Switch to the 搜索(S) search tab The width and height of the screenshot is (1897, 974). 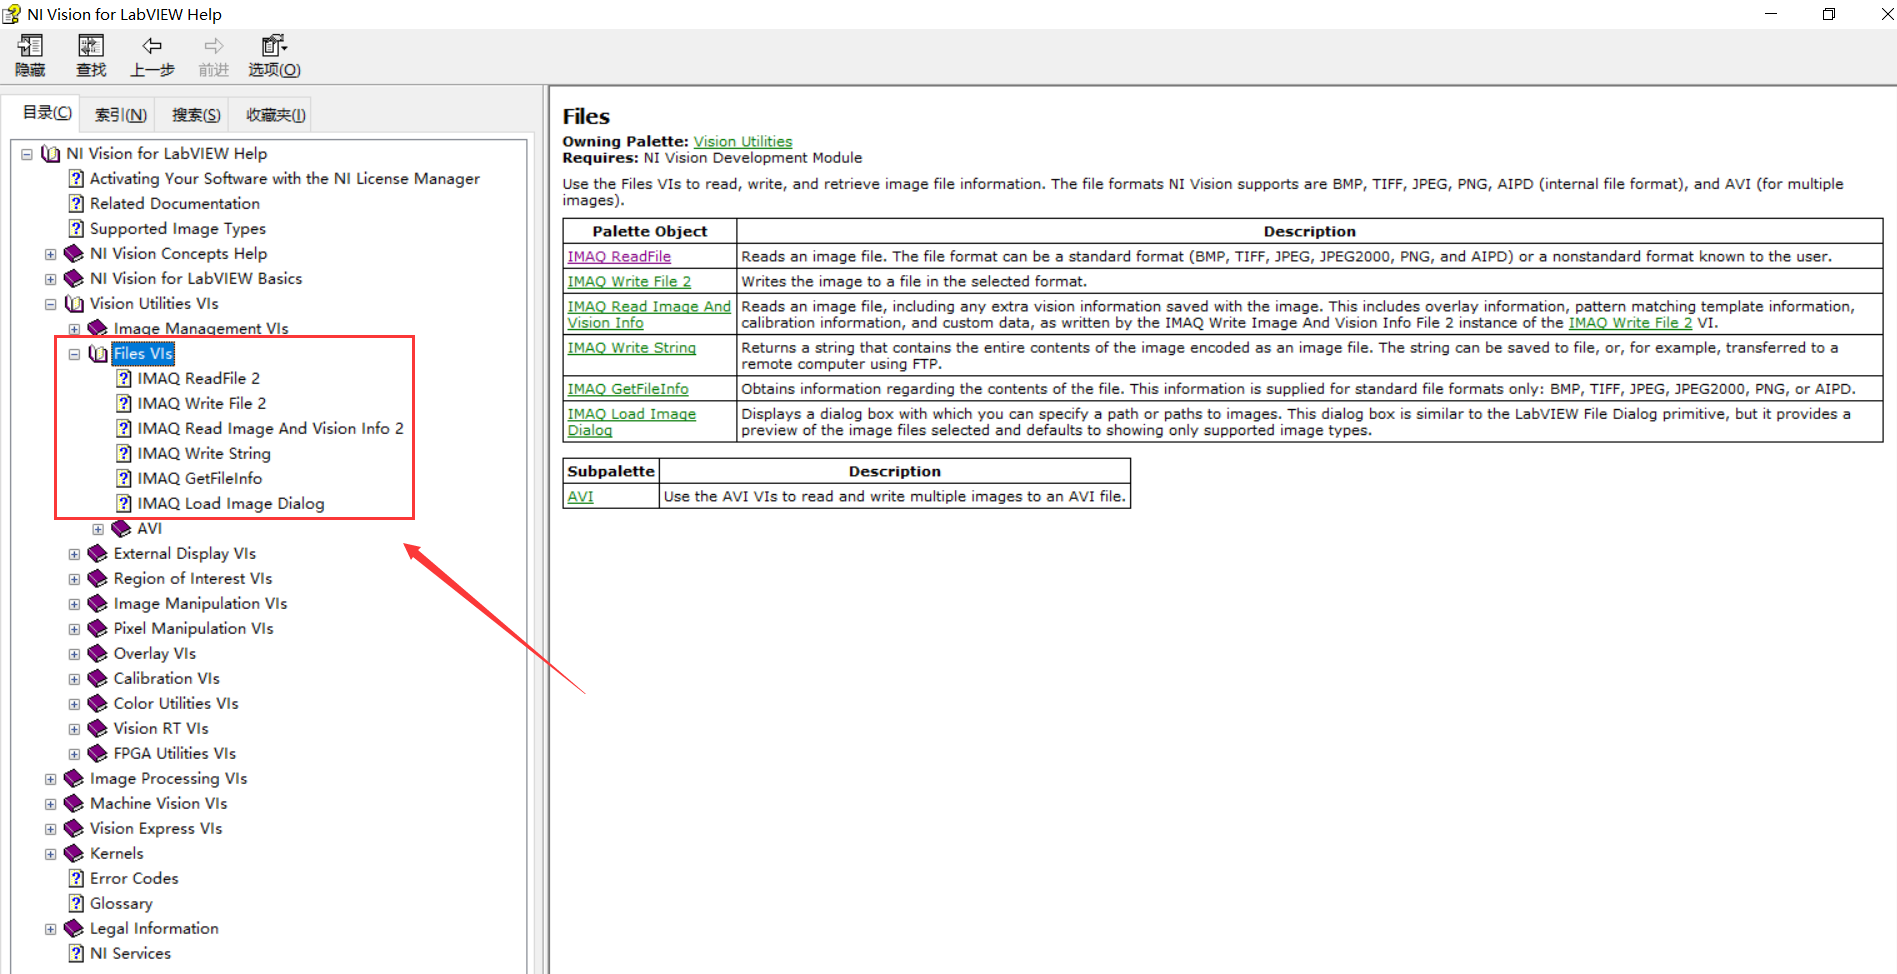(196, 115)
